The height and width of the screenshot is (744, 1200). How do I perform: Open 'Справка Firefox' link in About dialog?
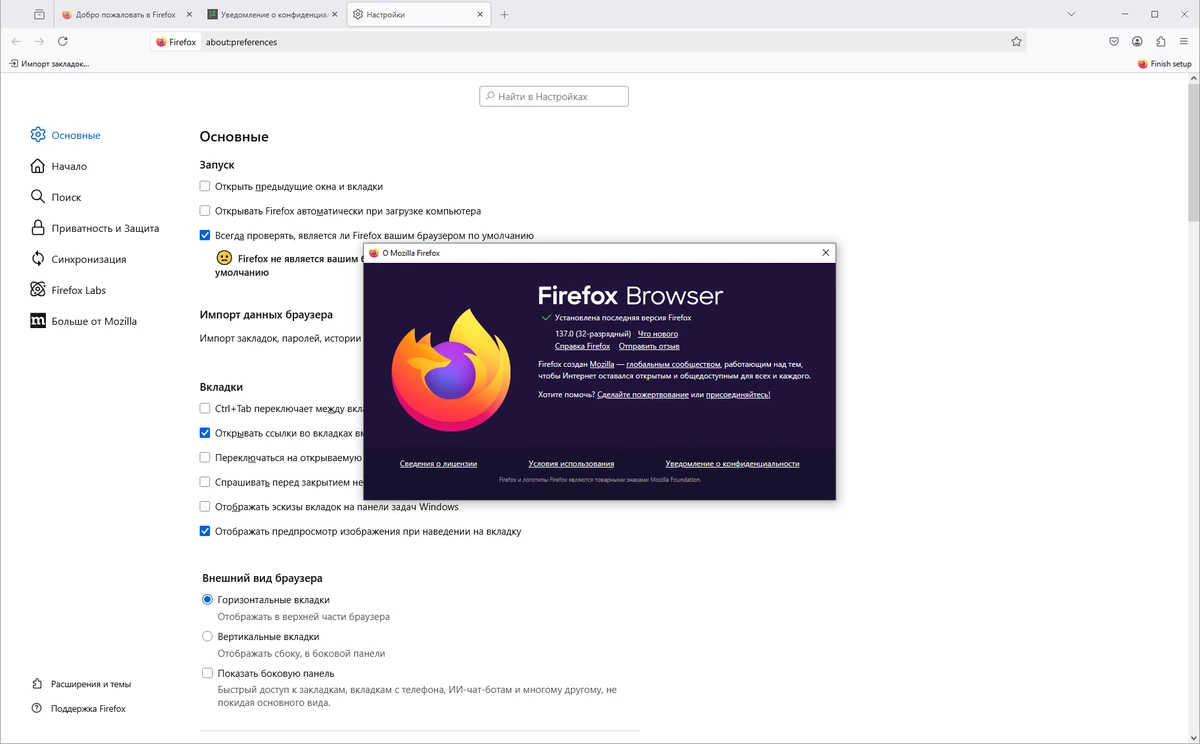pos(582,346)
